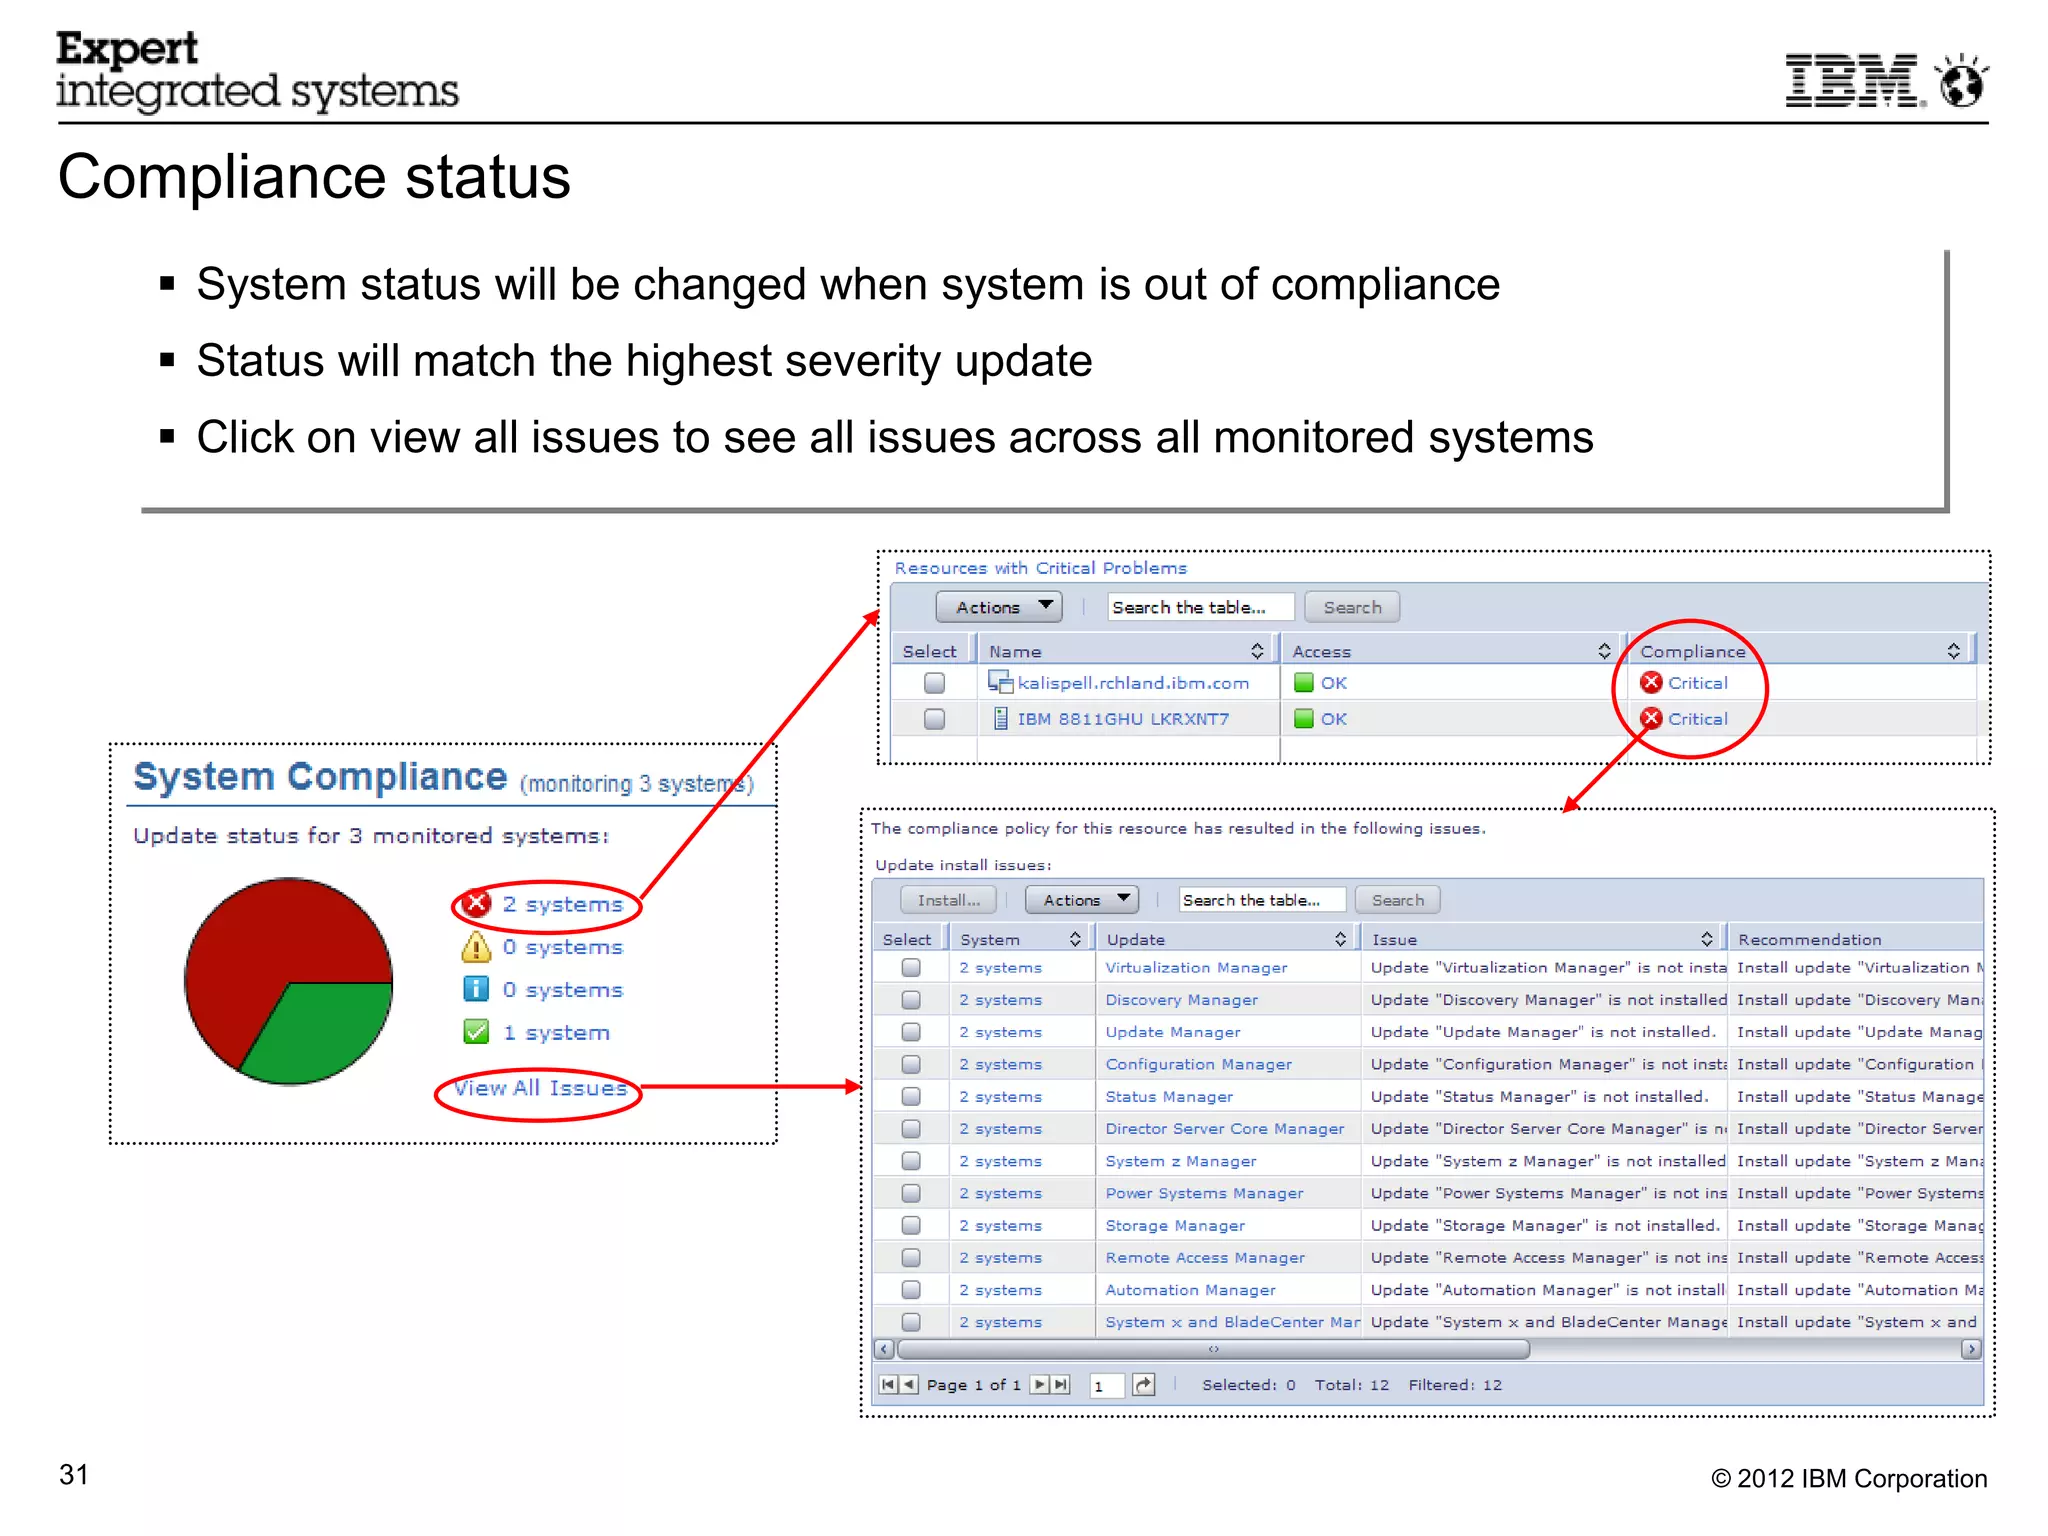Open the Director Server Core Manager update link
Viewport: 2048px width, 1536px height.
[x=1224, y=1128]
